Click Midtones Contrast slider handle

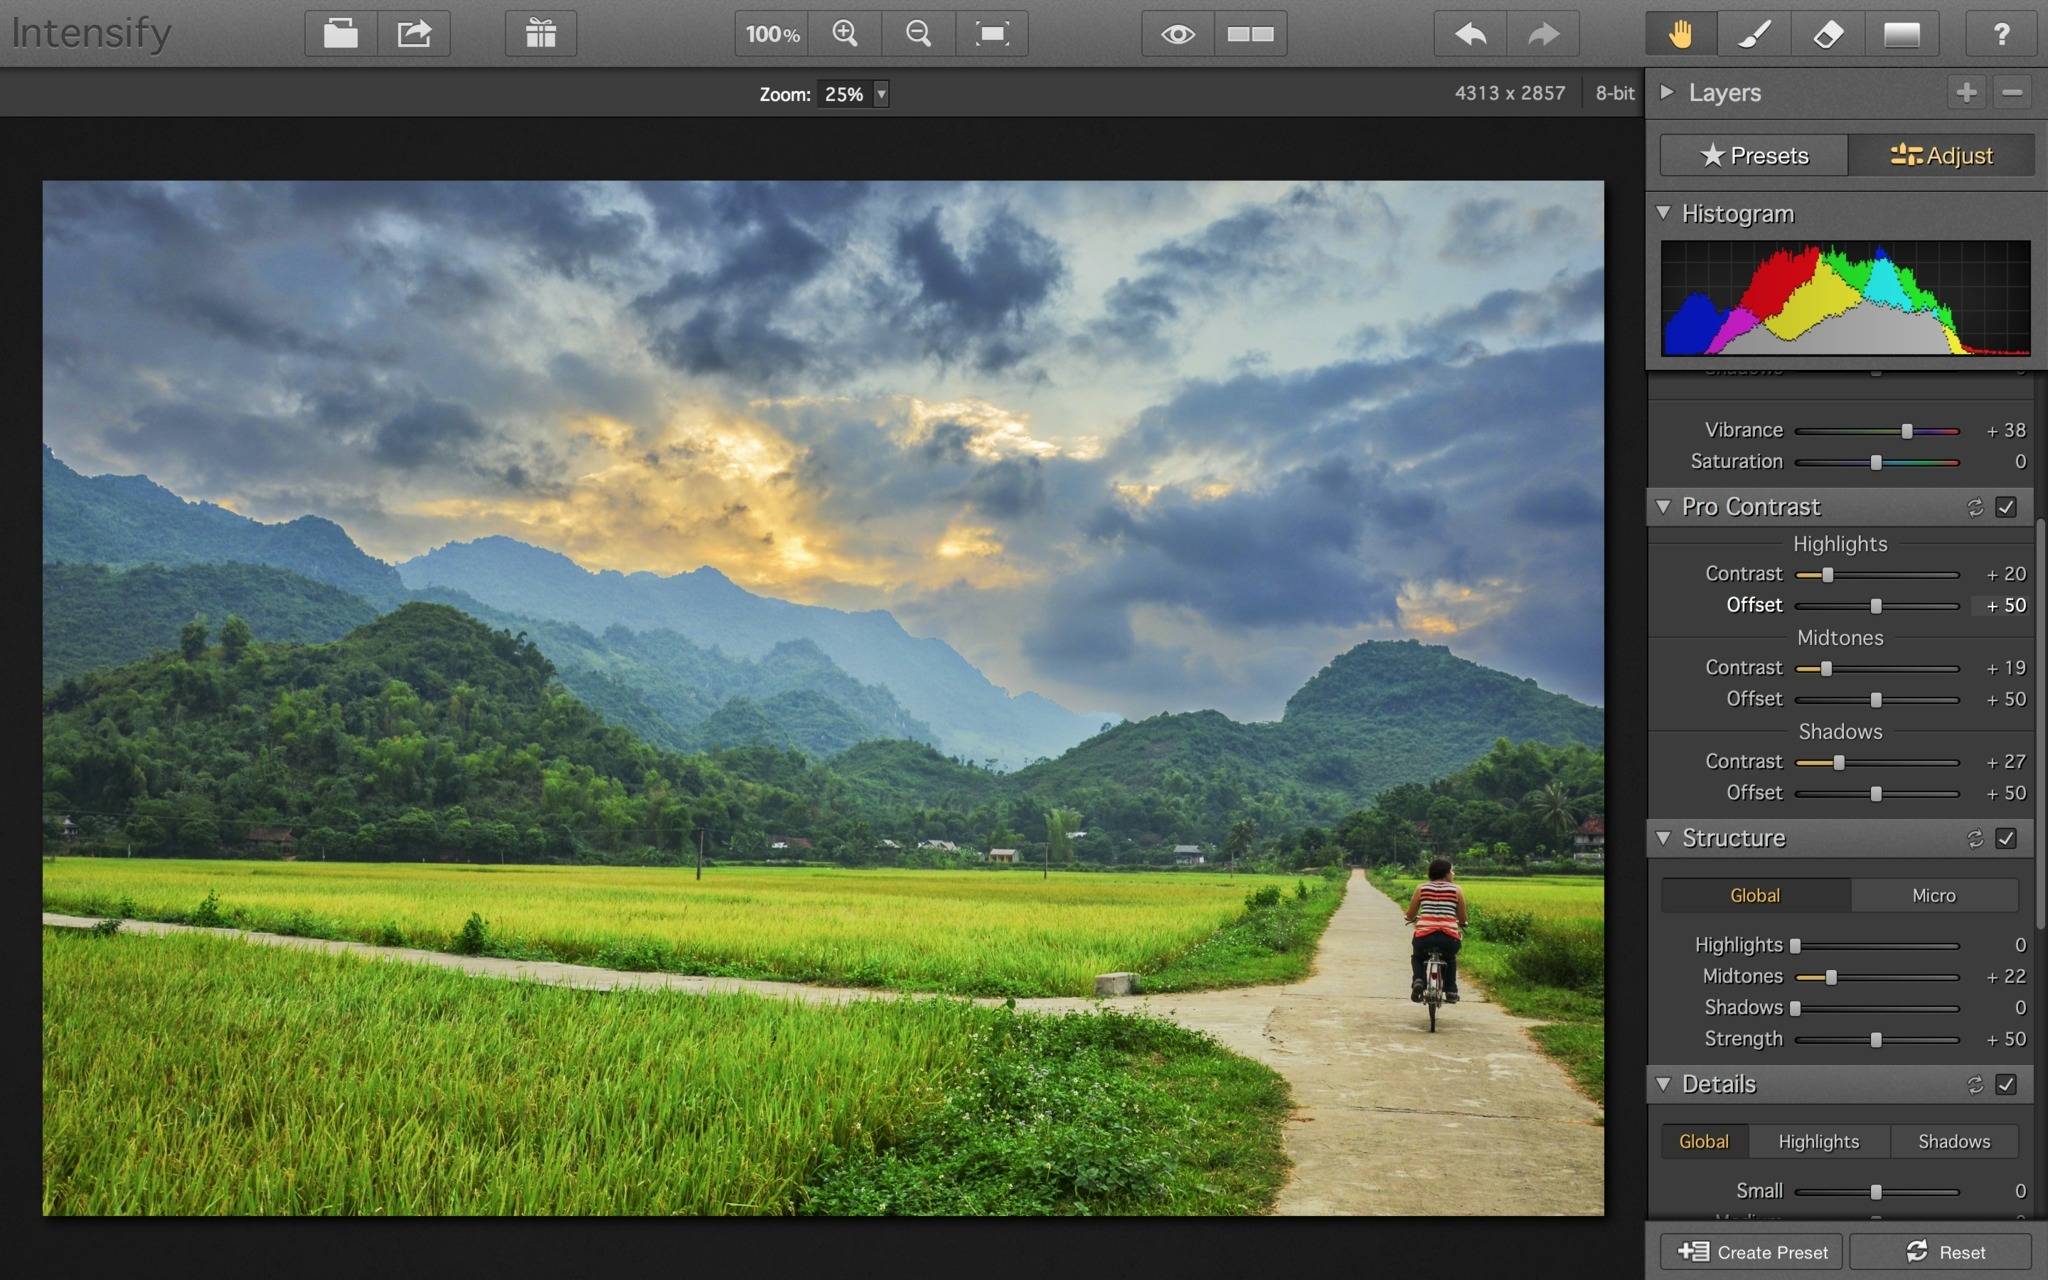(1826, 669)
